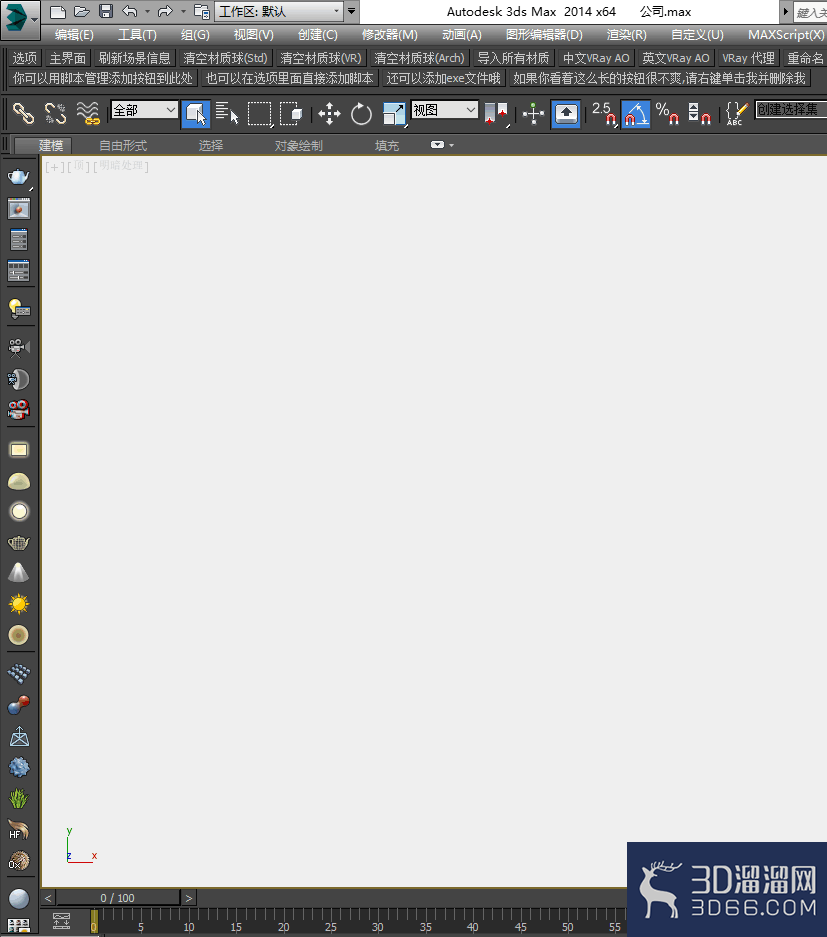
Task: Open the 修改器(M) menu
Action: pos(390,35)
